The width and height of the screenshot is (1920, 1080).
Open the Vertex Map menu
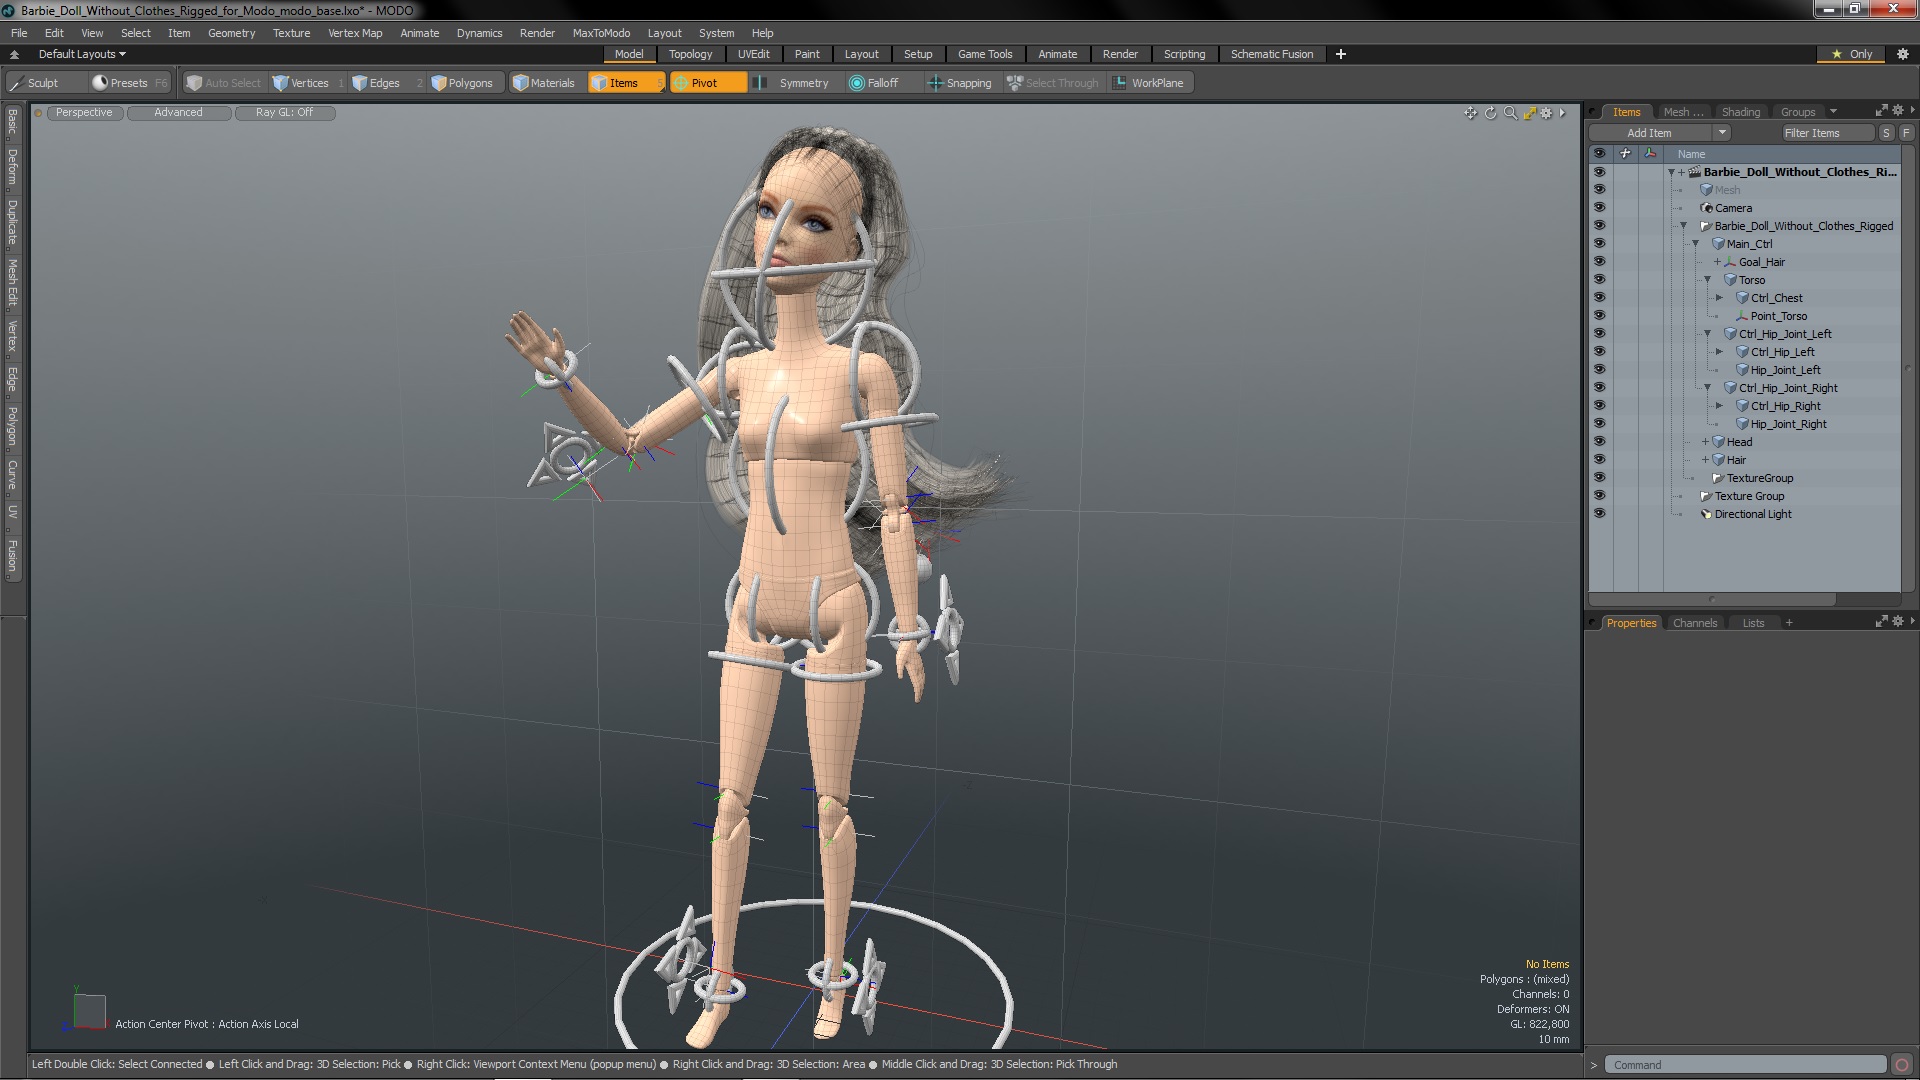(355, 33)
